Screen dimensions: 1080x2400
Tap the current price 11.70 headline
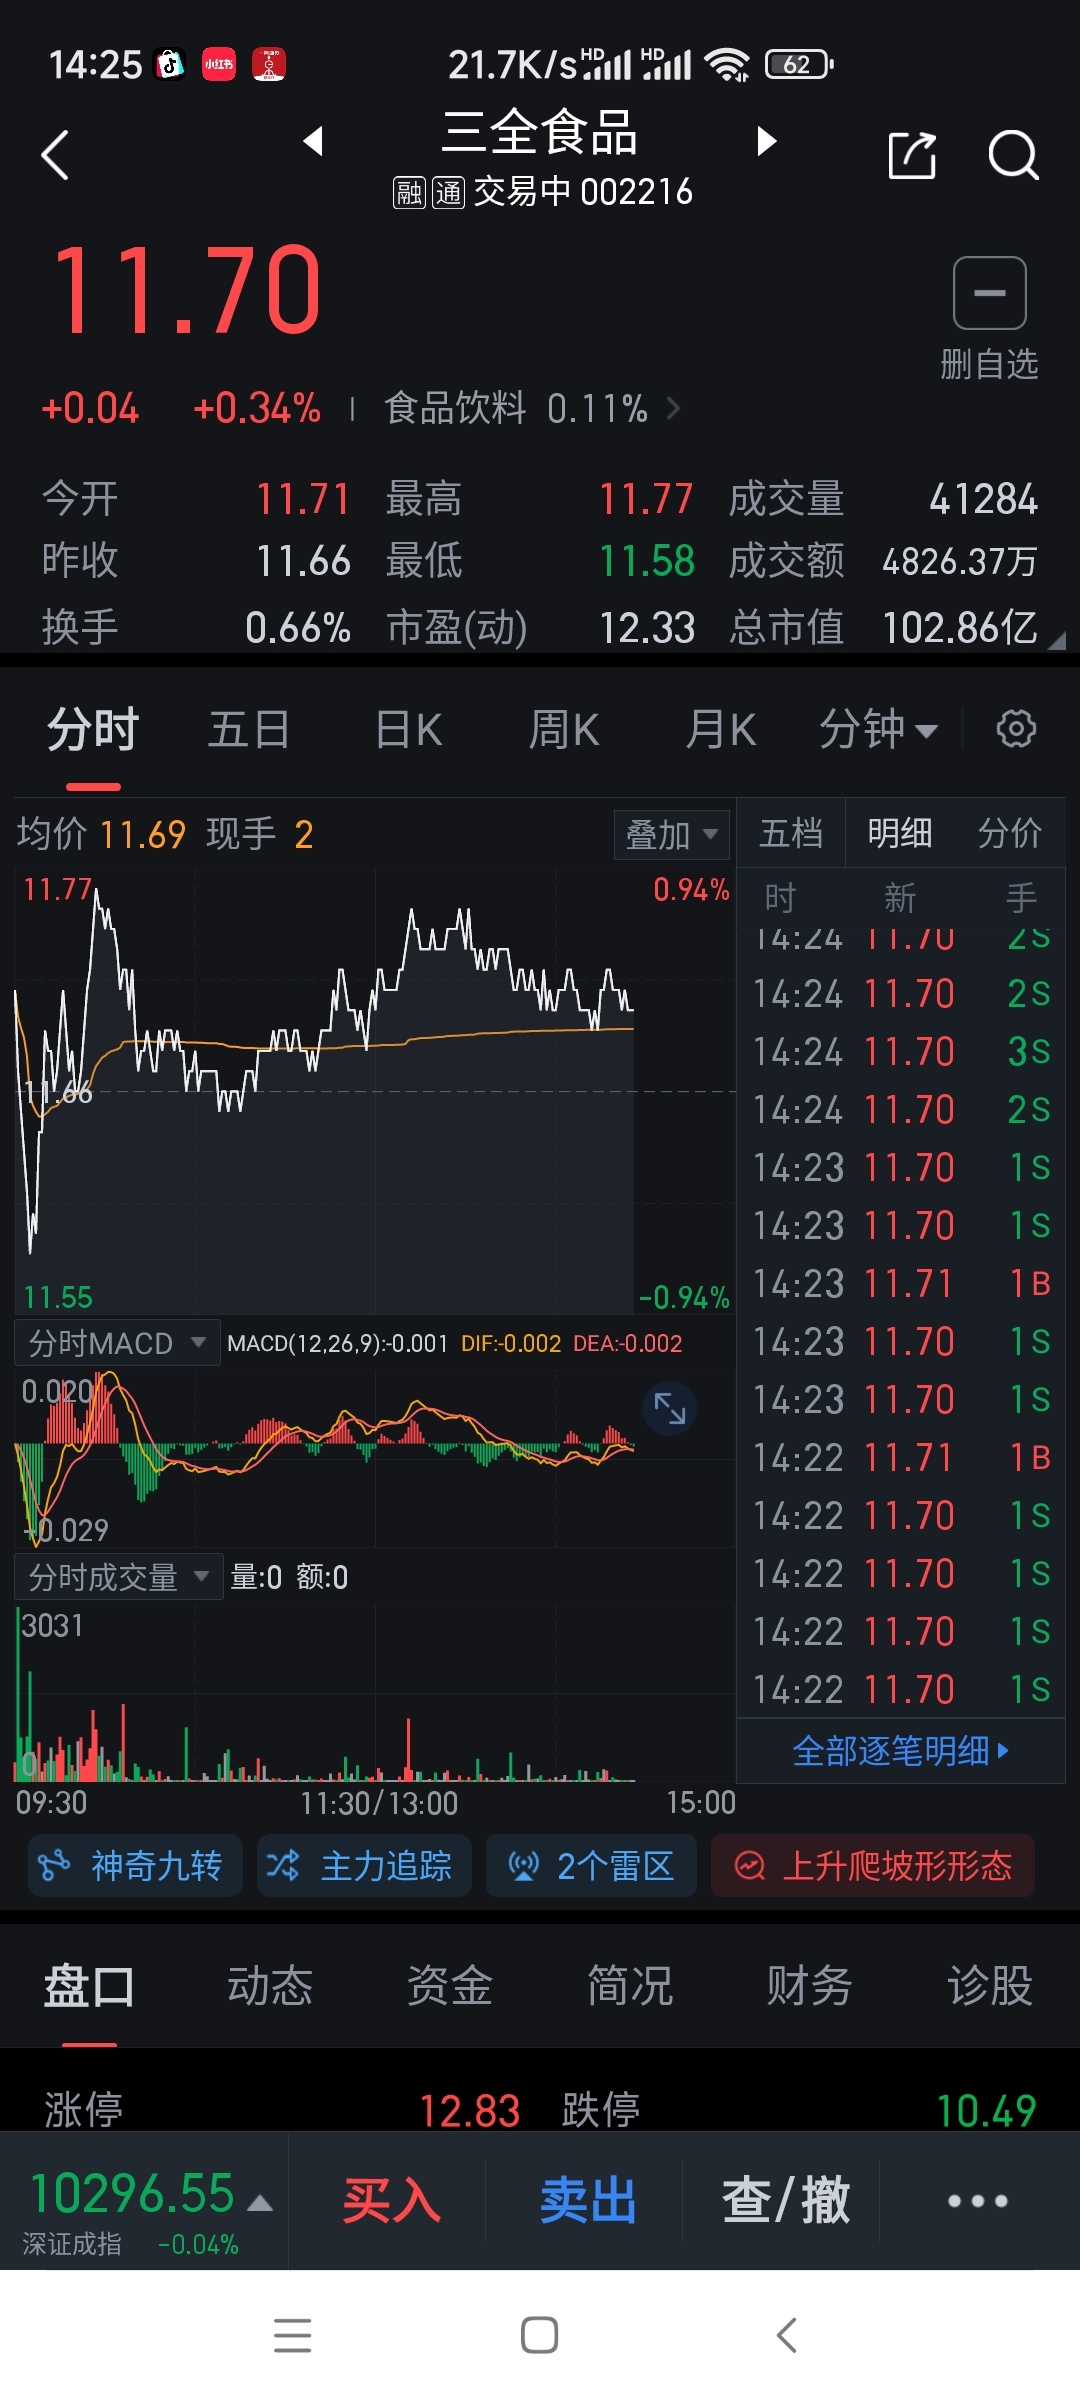tap(186, 290)
